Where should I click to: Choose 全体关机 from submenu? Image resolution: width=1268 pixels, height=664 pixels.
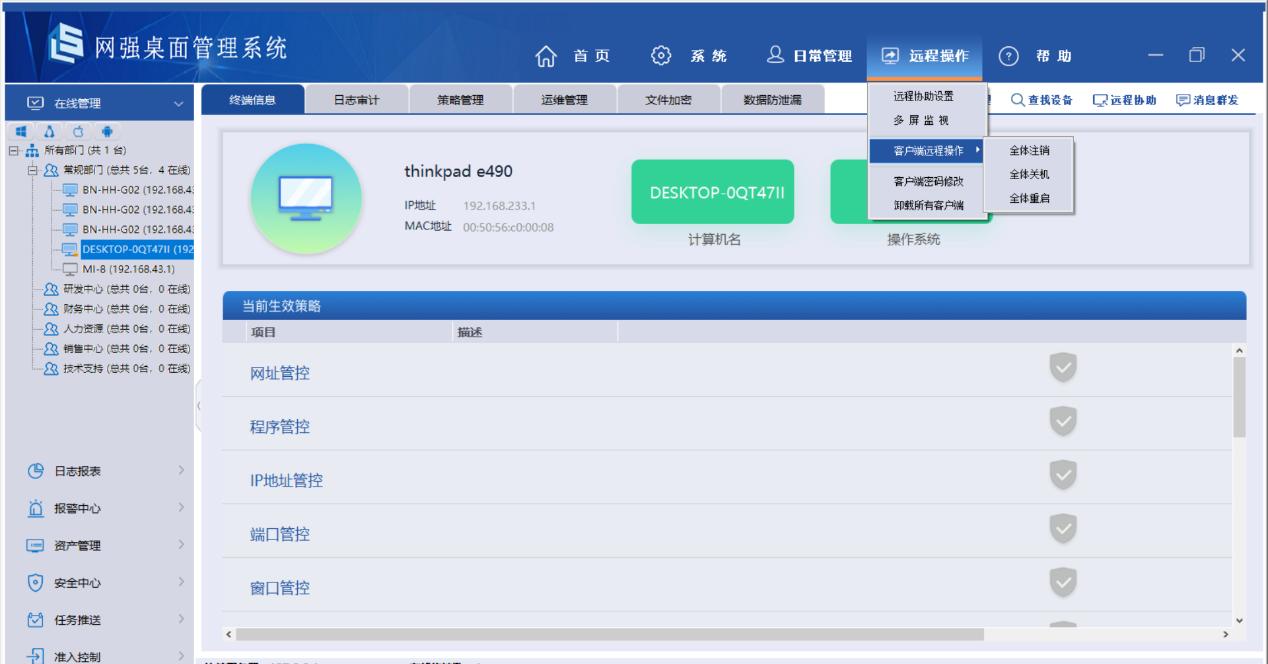[1029, 174]
